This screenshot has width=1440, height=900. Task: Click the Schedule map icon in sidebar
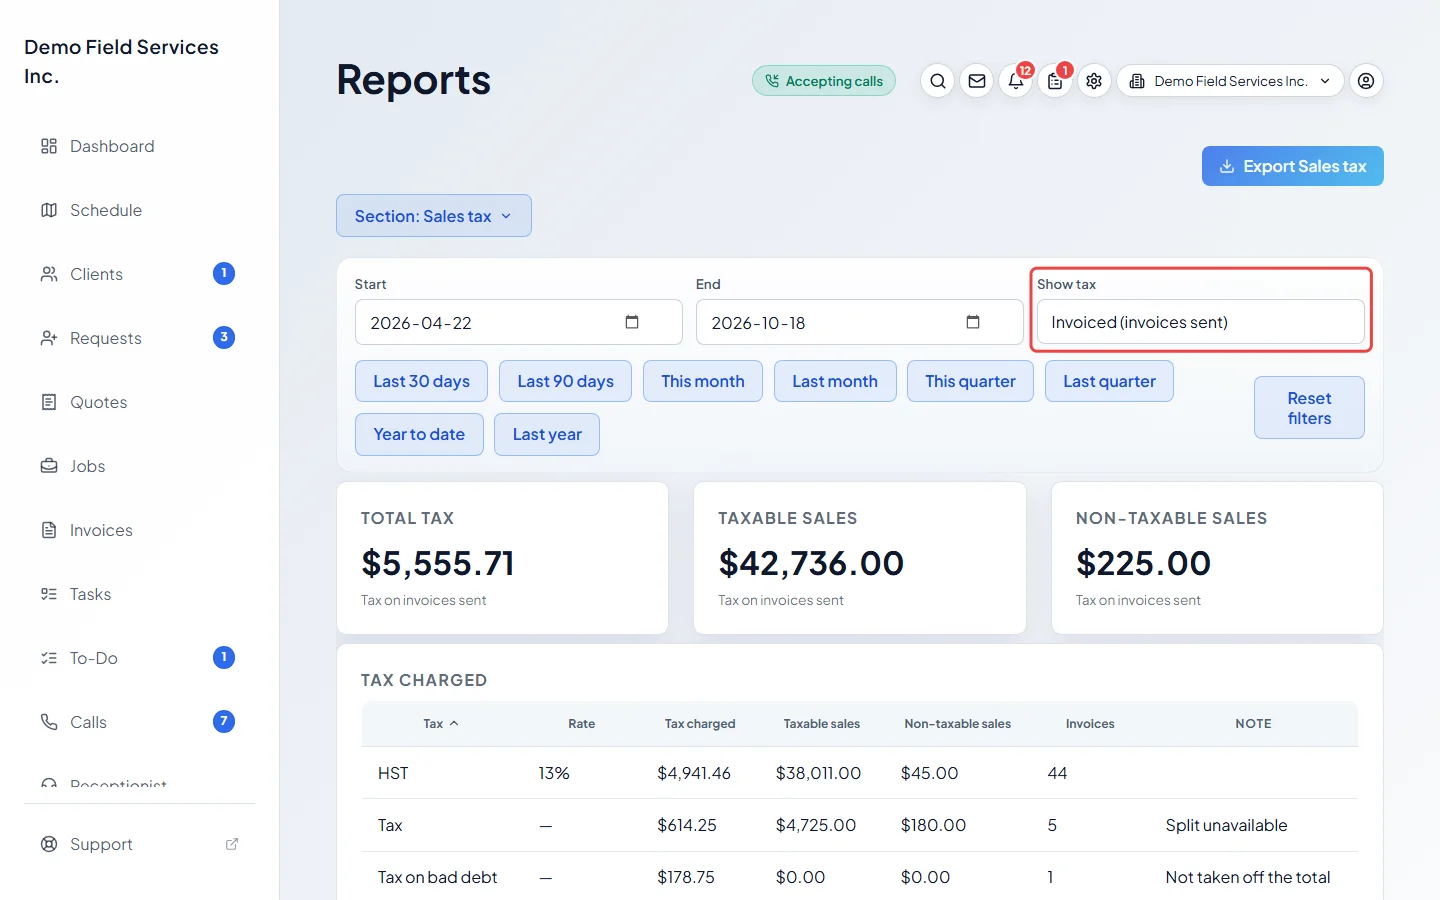tap(49, 210)
